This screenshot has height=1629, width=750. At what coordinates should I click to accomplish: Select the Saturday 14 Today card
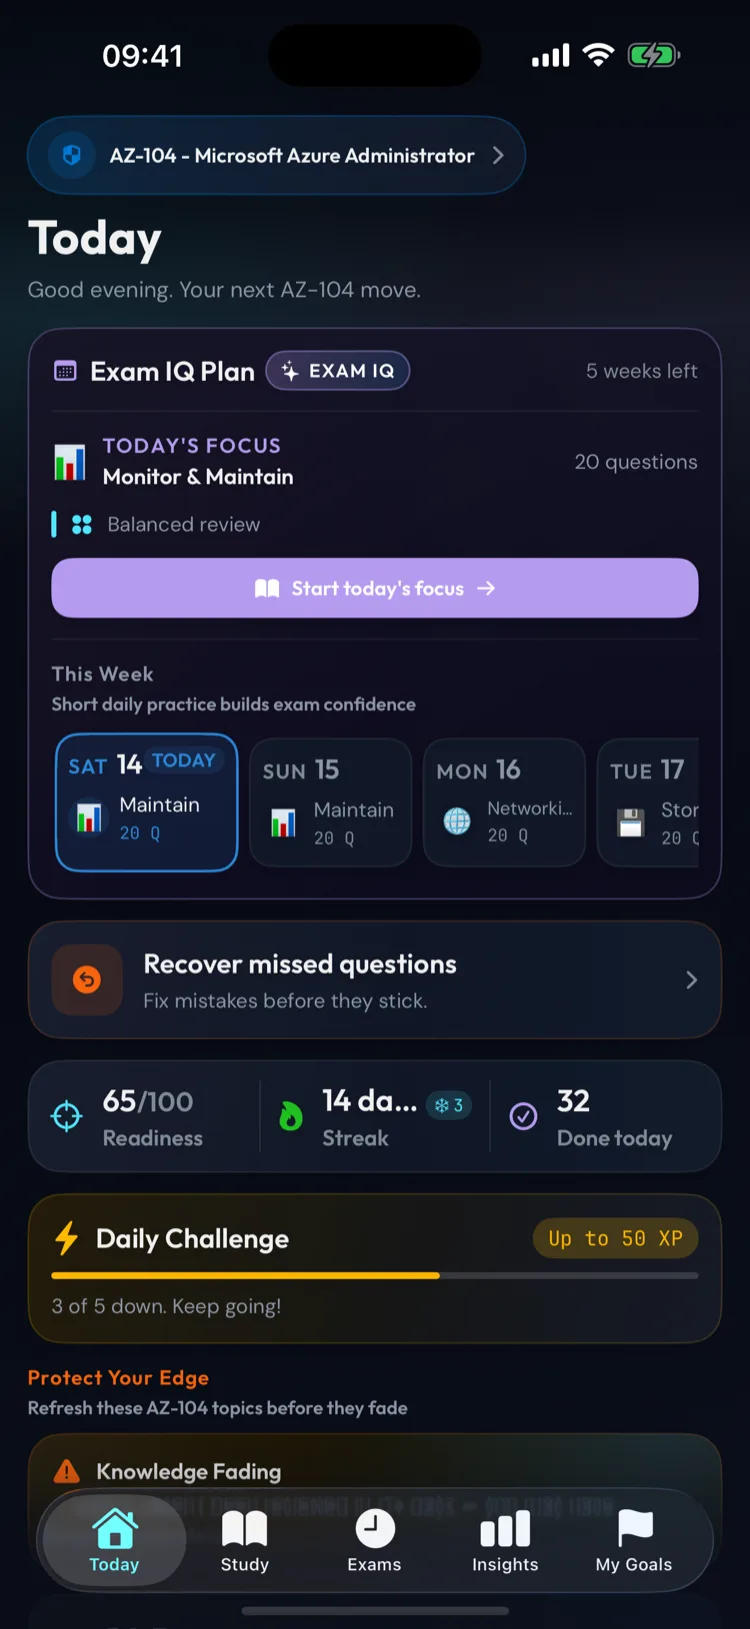click(x=146, y=802)
